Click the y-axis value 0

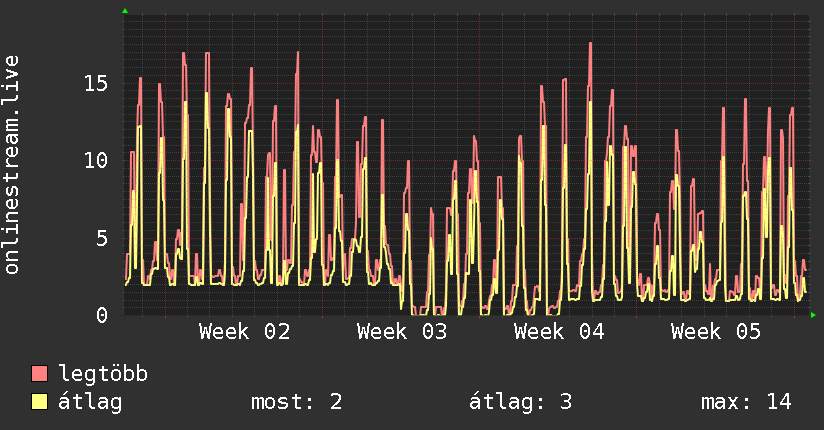102,315
